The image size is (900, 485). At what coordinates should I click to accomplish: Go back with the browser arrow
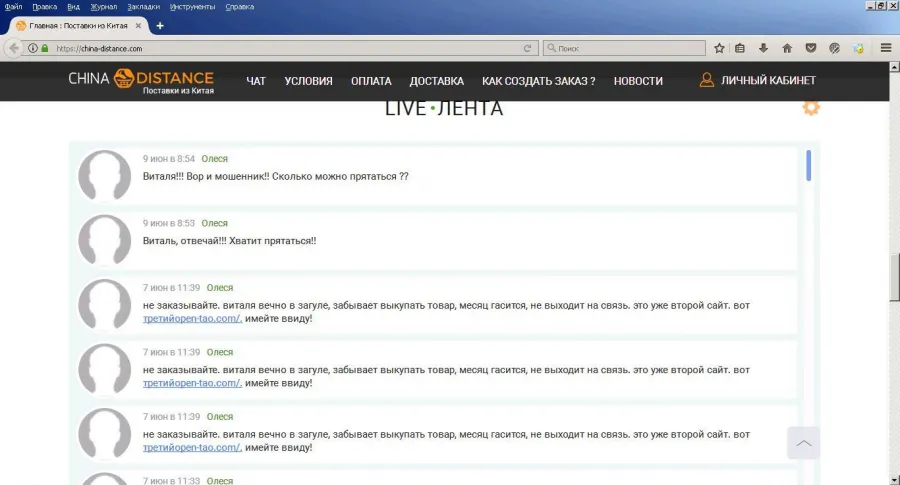click(x=14, y=48)
